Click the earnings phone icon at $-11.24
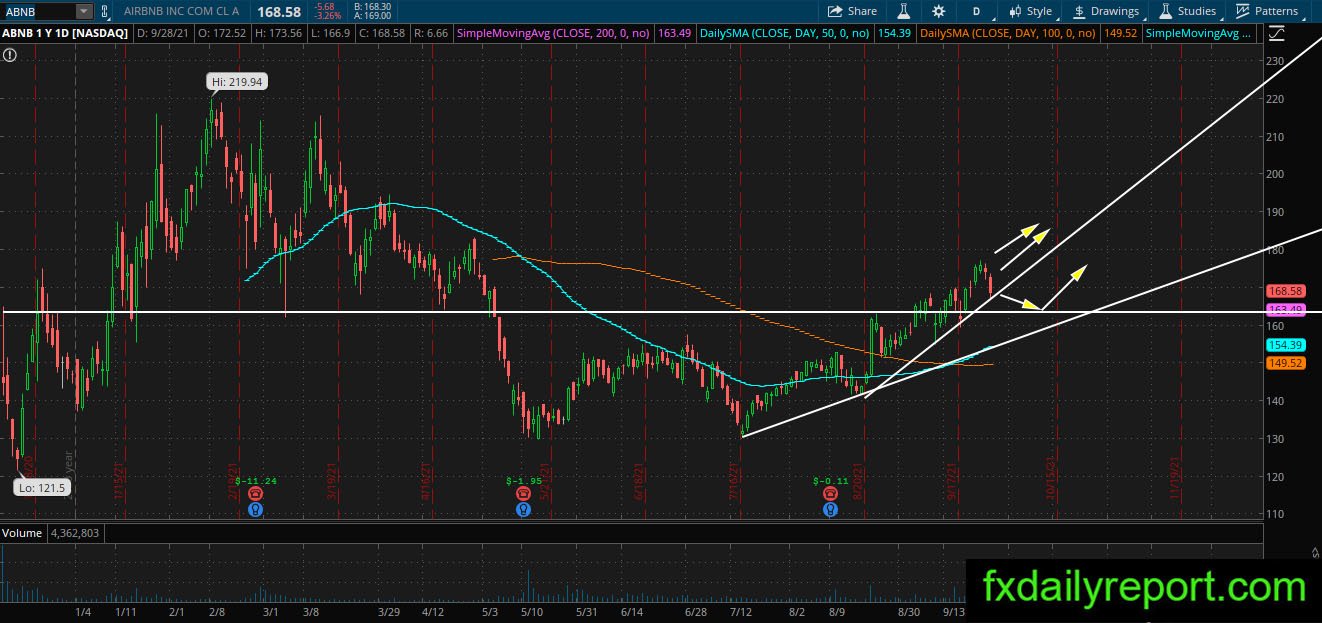 point(256,494)
